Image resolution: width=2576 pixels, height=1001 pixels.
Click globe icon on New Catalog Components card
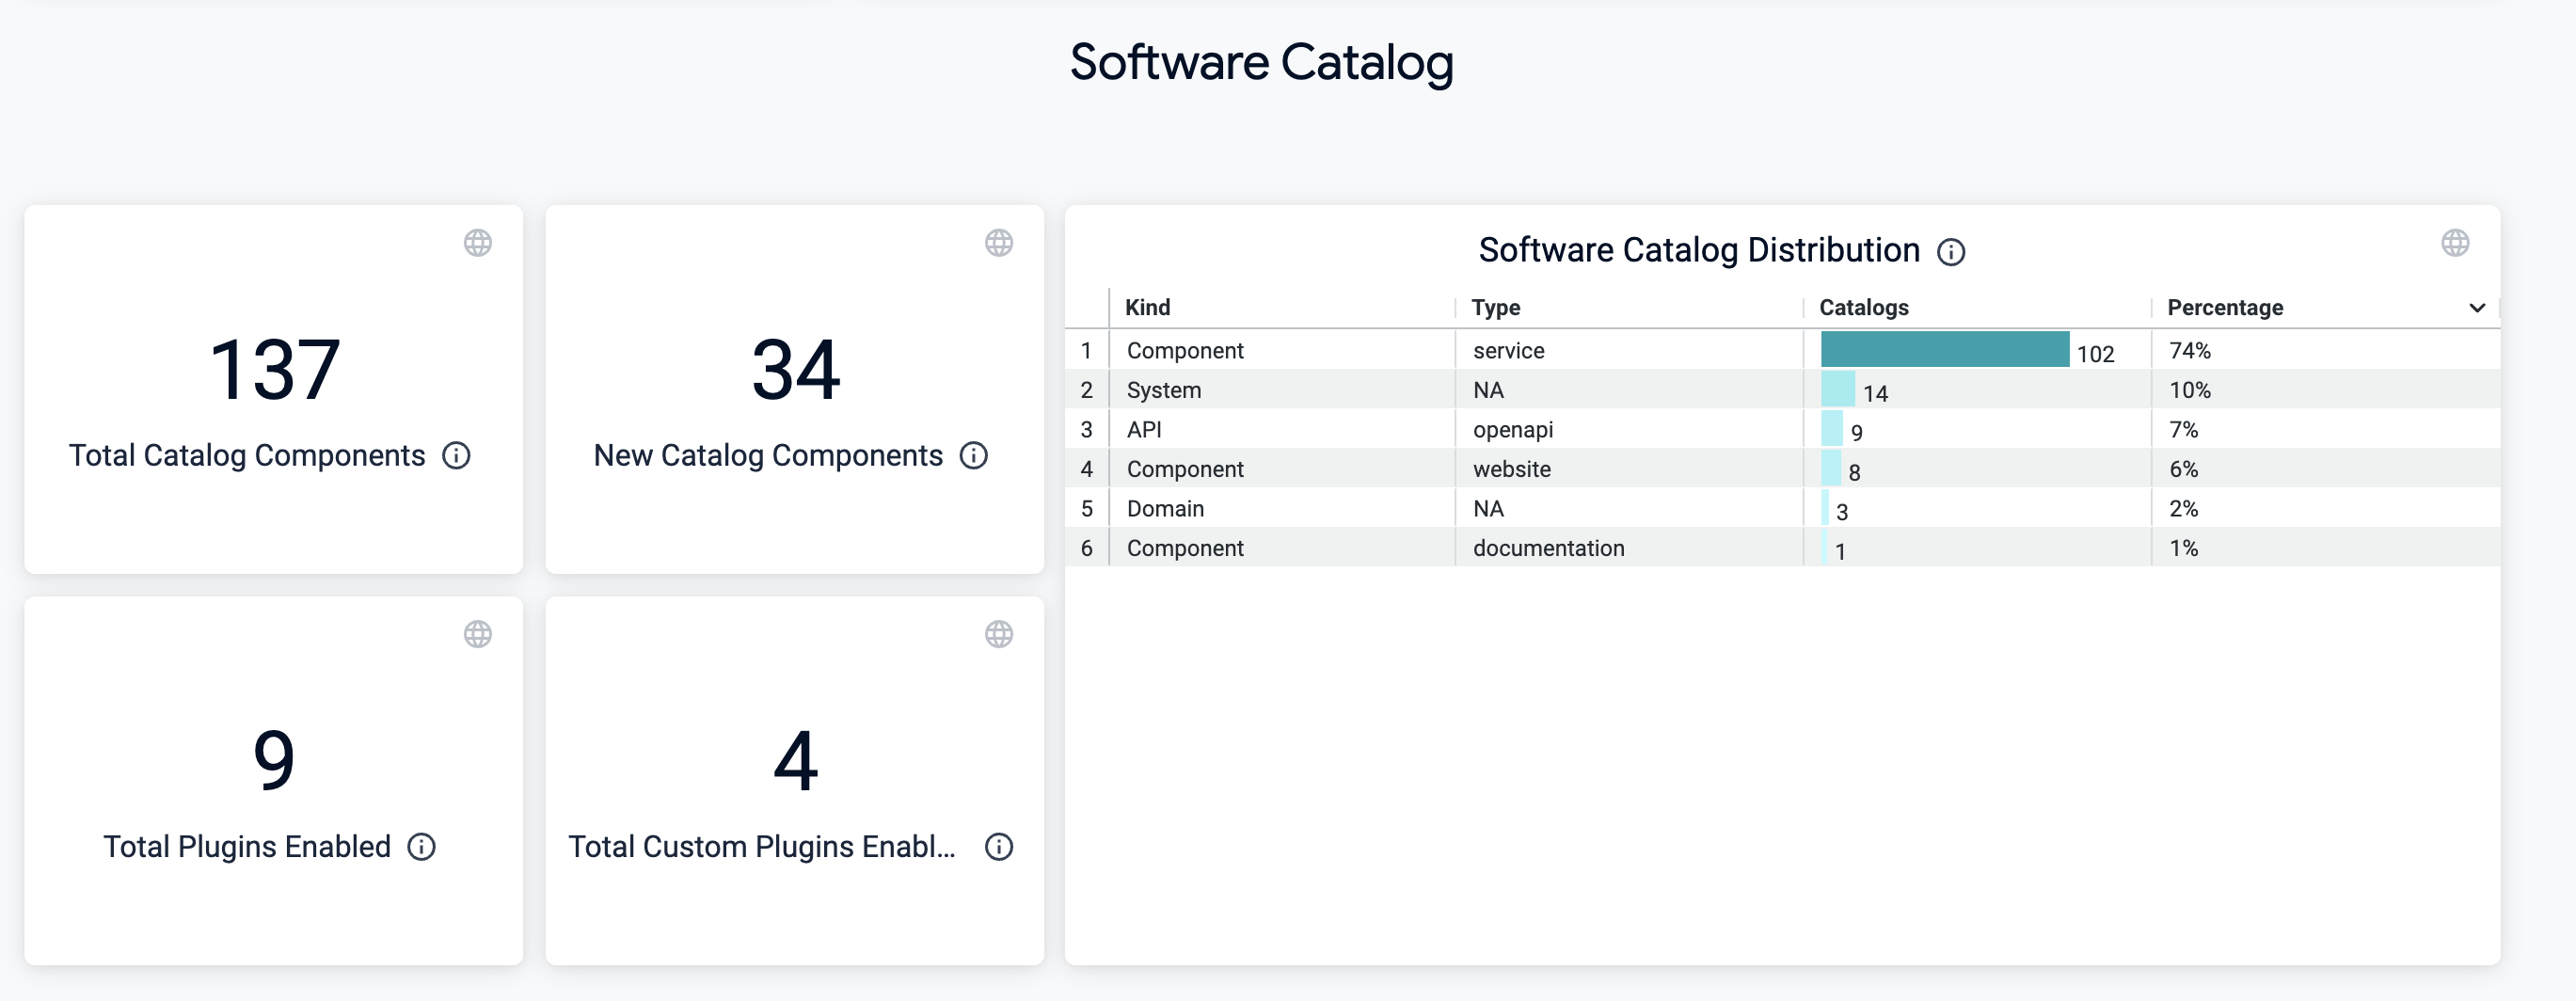pyautogui.click(x=998, y=243)
